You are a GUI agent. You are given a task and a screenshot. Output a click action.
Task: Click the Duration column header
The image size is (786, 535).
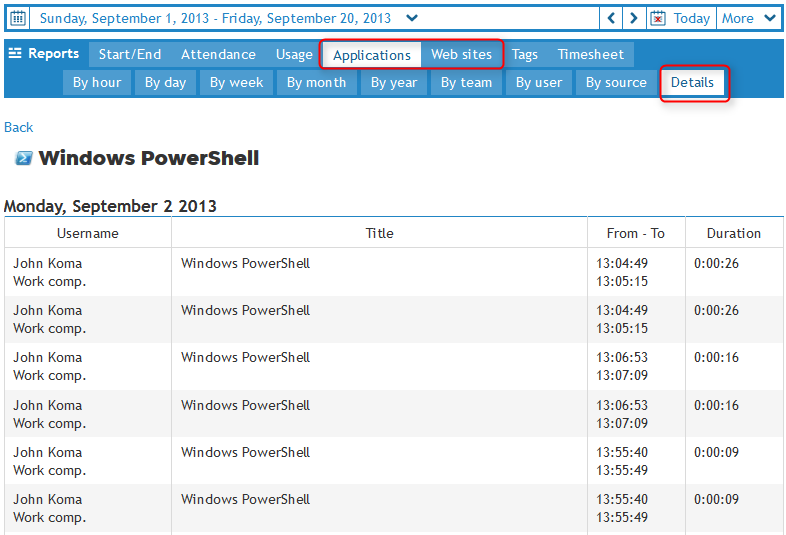click(734, 233)
